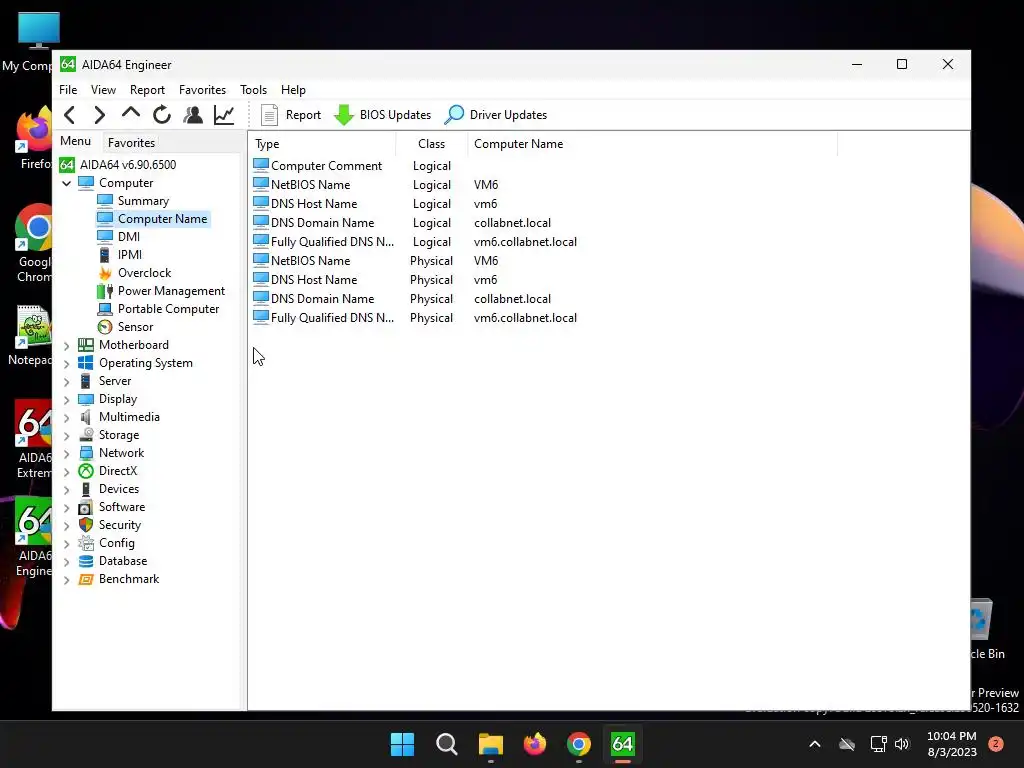
Task: Launch Firefox from the taskbar
Action: (x=535, y=744)
